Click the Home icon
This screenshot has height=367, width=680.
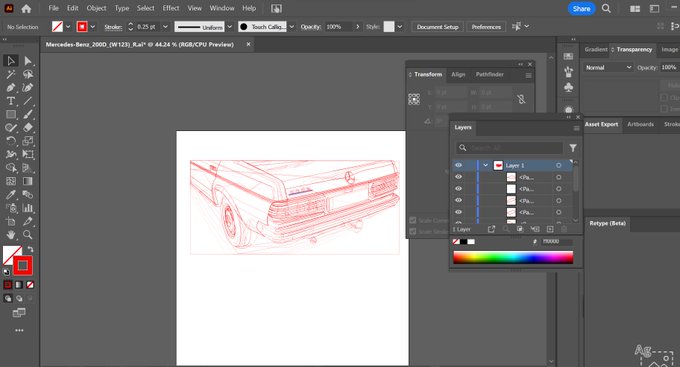(x=26, y=8)
